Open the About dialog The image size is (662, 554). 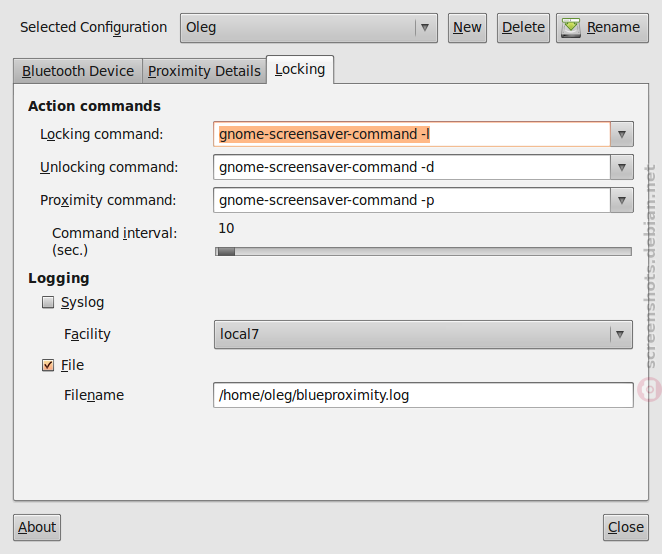[x=37, y=527]
